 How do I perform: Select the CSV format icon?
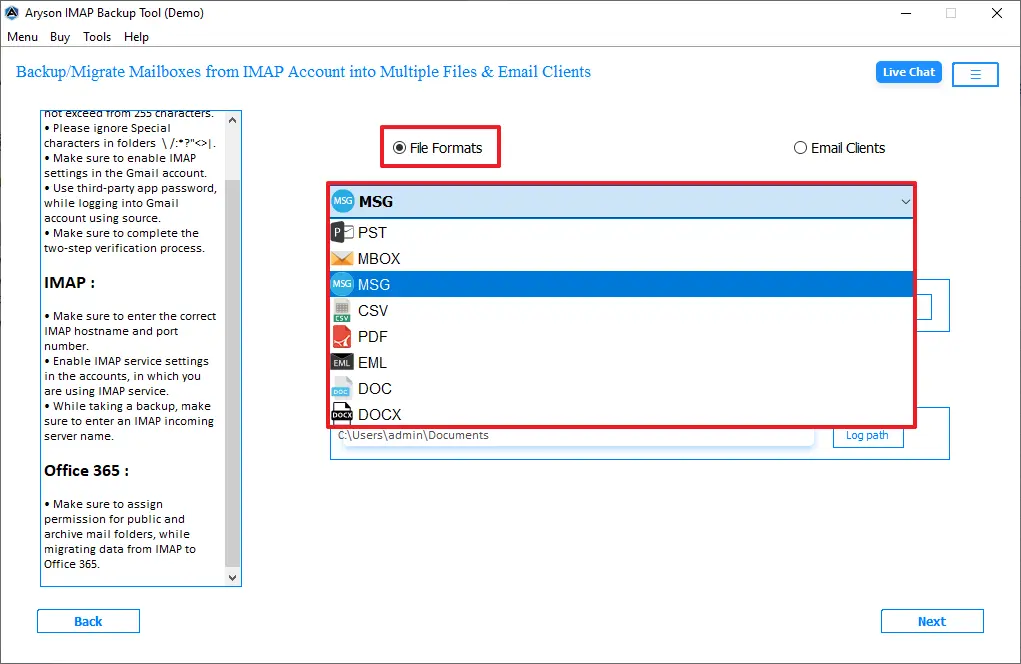coord(341,310)
